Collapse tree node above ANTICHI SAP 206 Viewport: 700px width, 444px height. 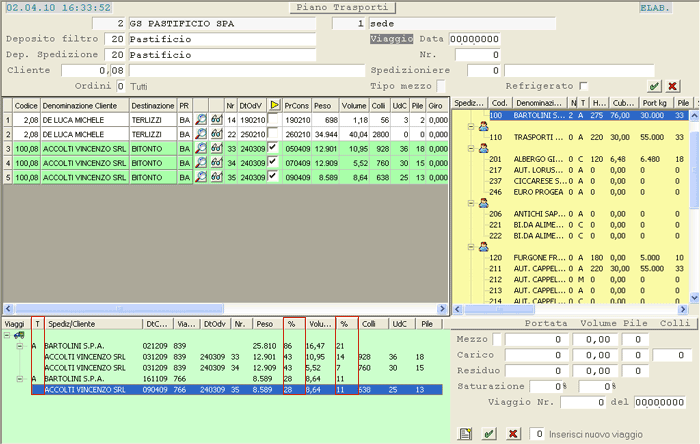click(471, 203)
